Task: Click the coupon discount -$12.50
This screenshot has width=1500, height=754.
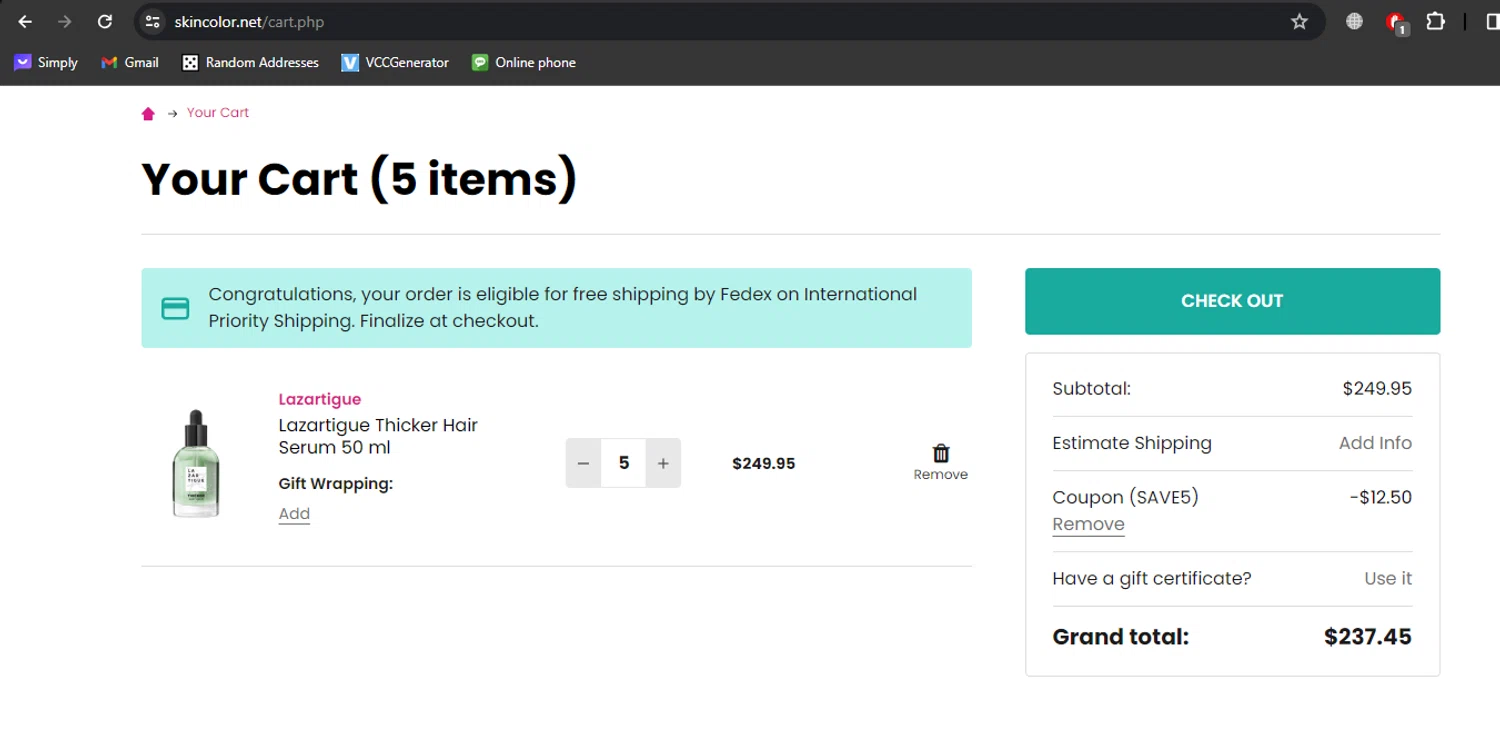Action: coord(1380,497)
